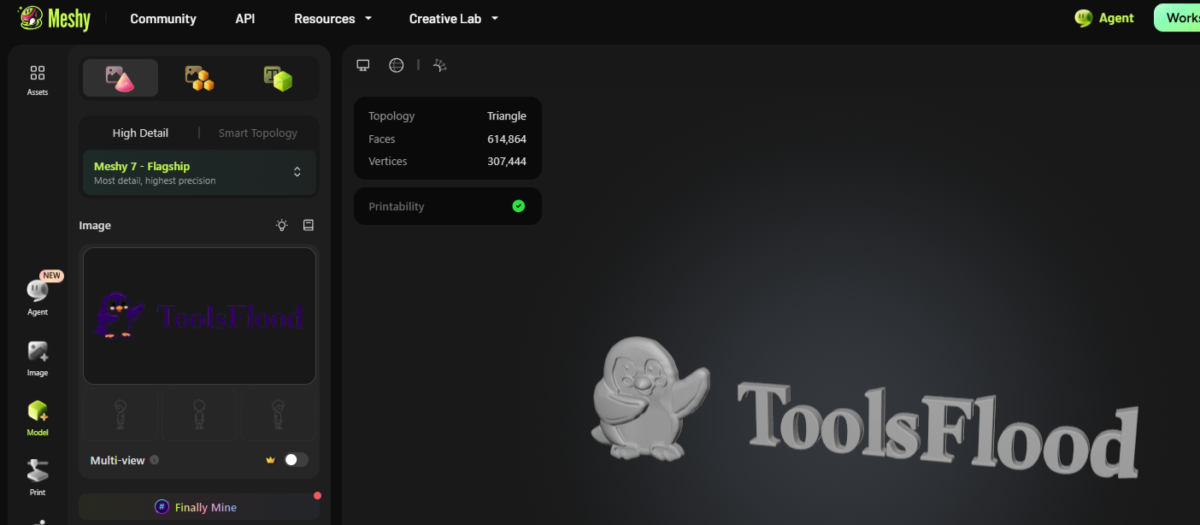Open Assets in the sidebar
The image size is (1200, 525).
pos(37,80)
